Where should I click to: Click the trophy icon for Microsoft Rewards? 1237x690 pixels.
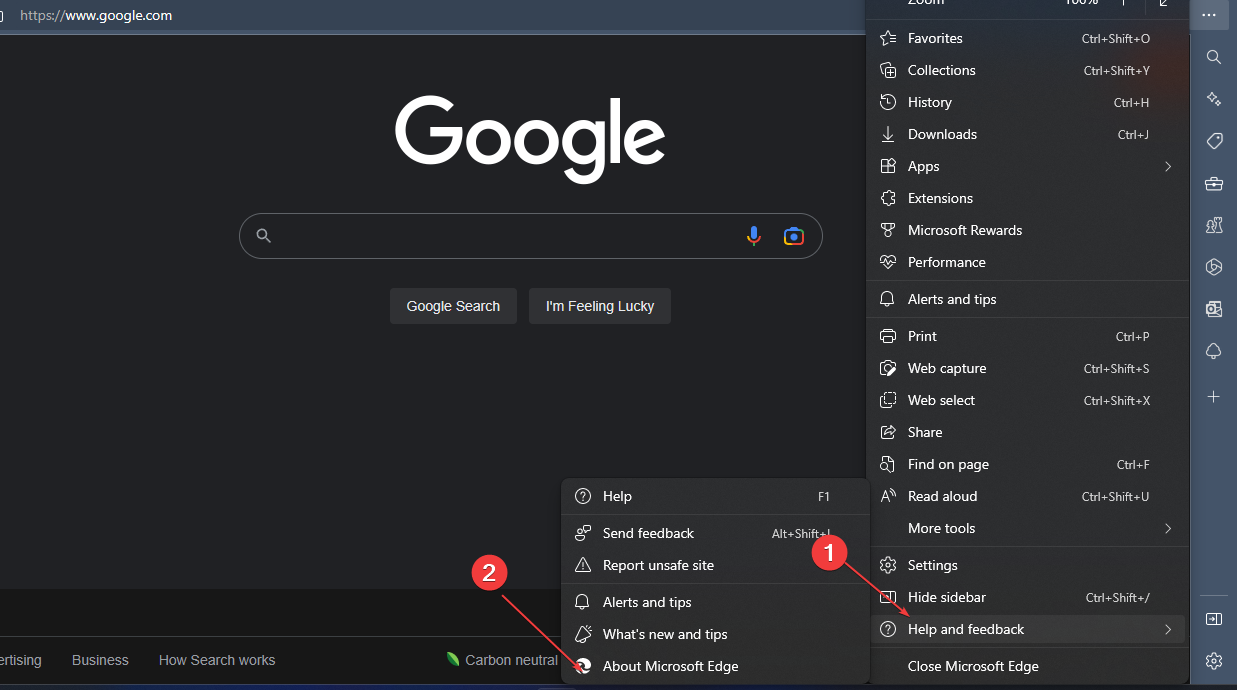coord(887,230)
